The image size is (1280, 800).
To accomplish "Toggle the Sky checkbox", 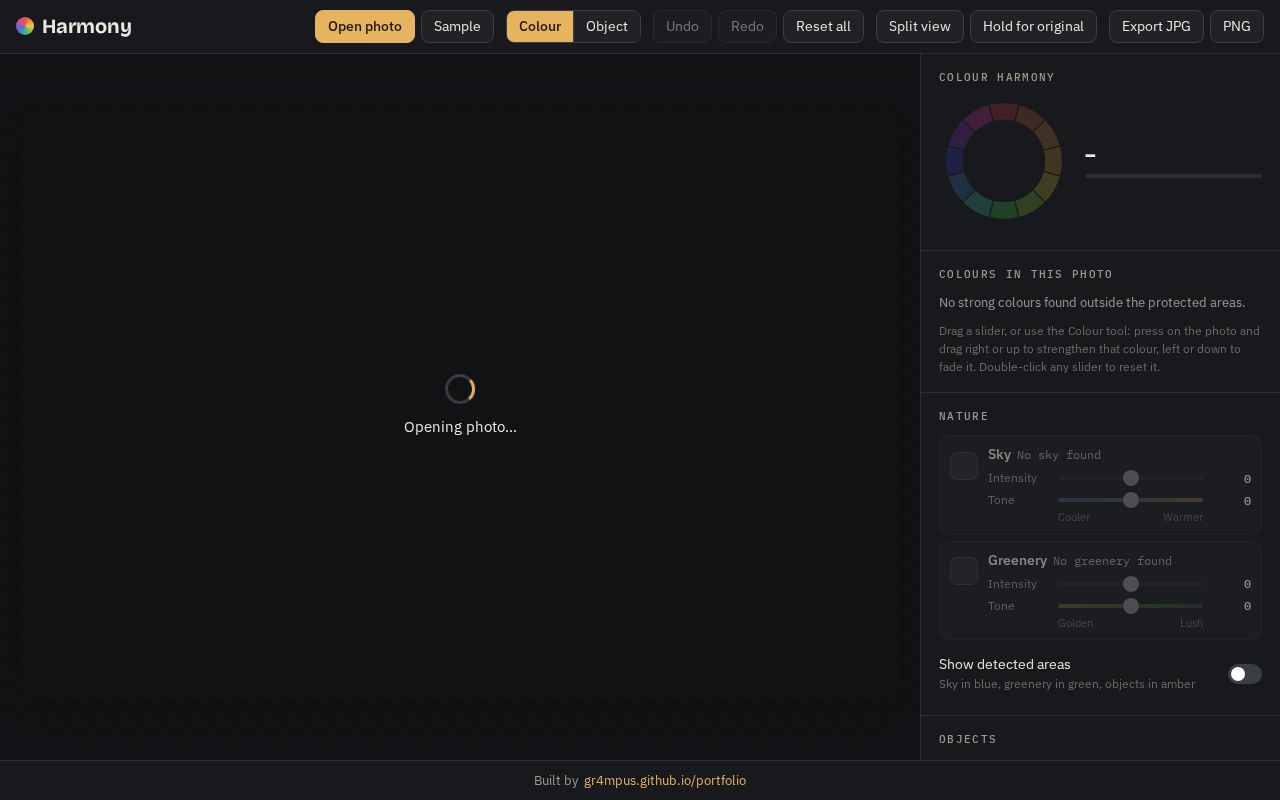I will (964, 466).
